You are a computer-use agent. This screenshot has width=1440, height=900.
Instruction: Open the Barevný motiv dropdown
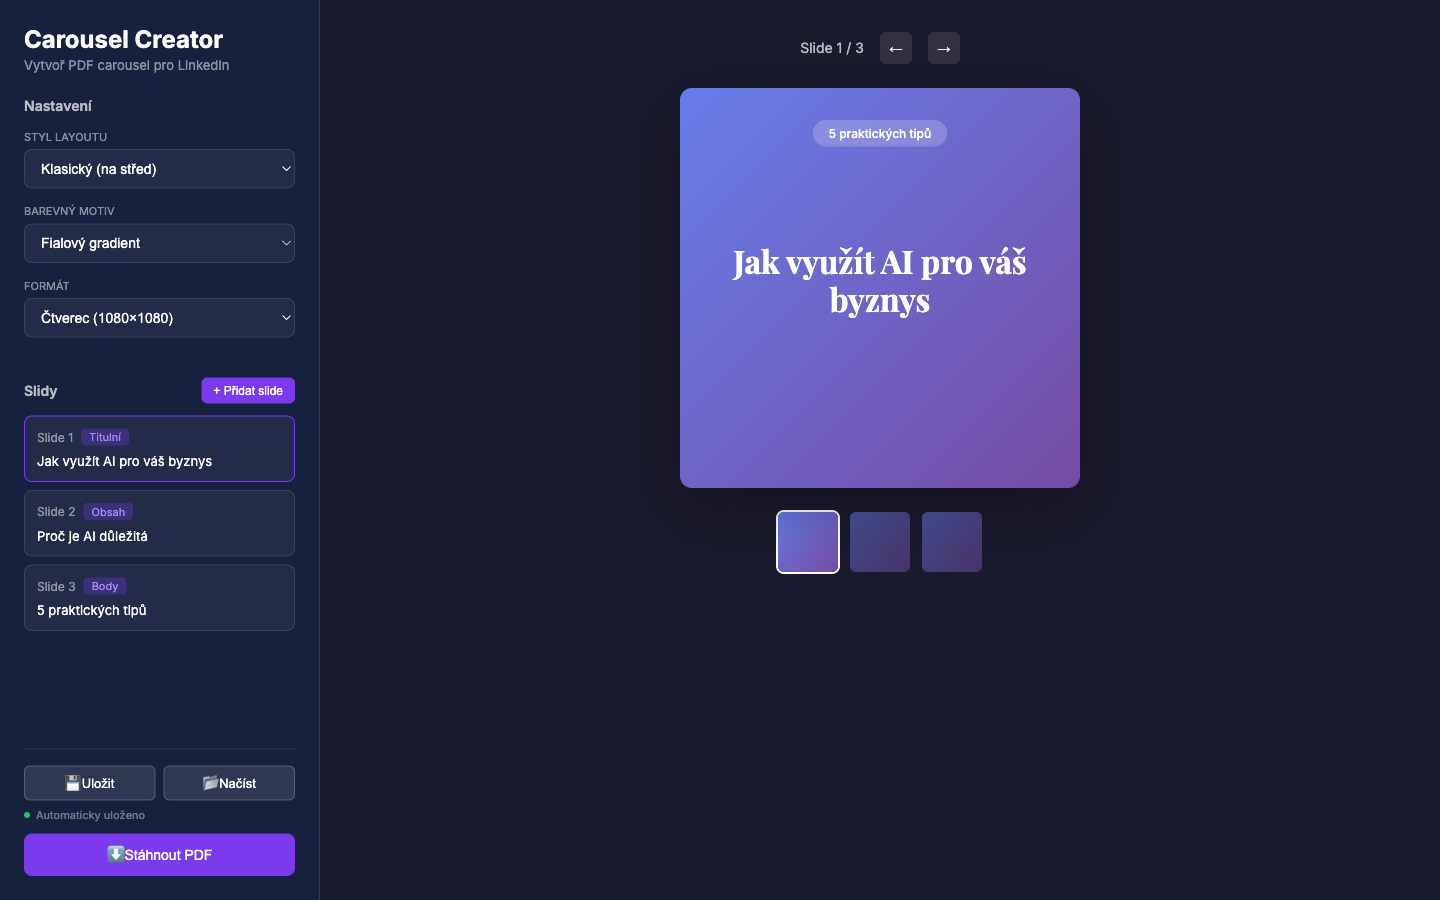coord(159,243)
